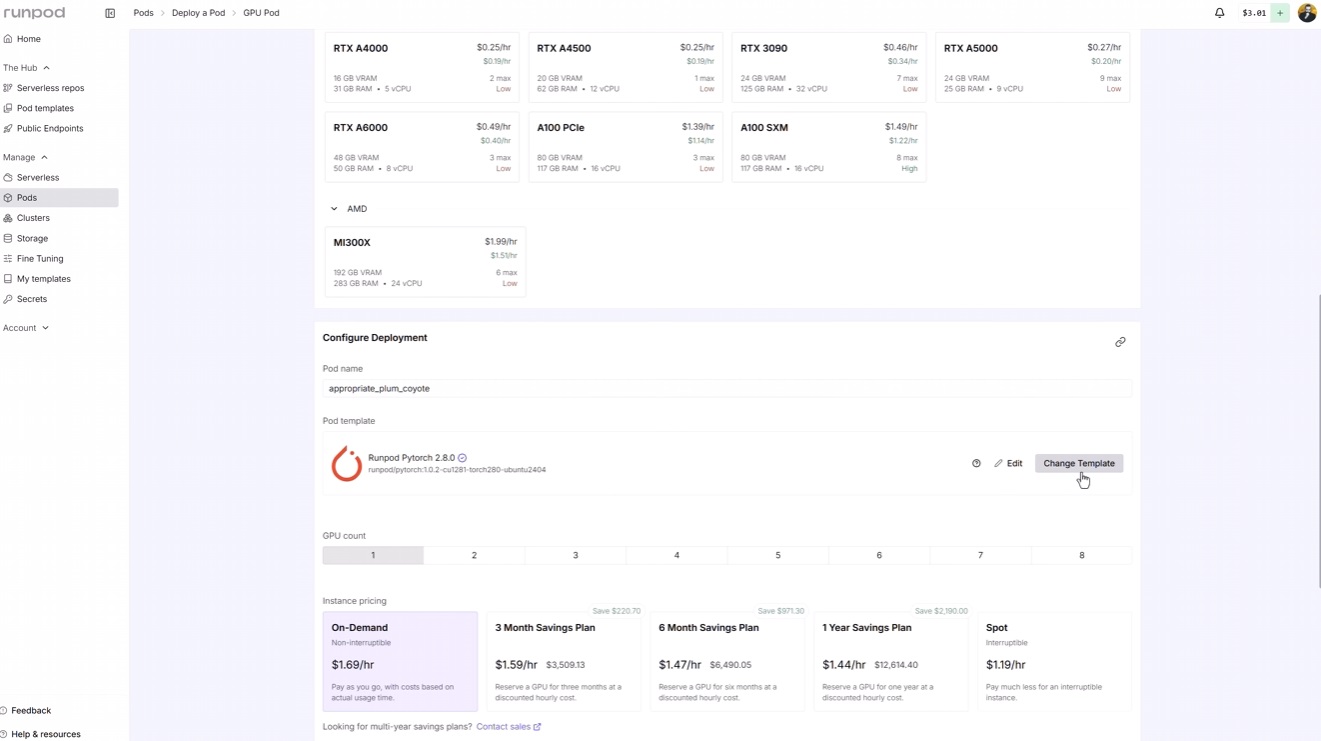Choose the 3 Month Savings Plan

click(564, 662)
